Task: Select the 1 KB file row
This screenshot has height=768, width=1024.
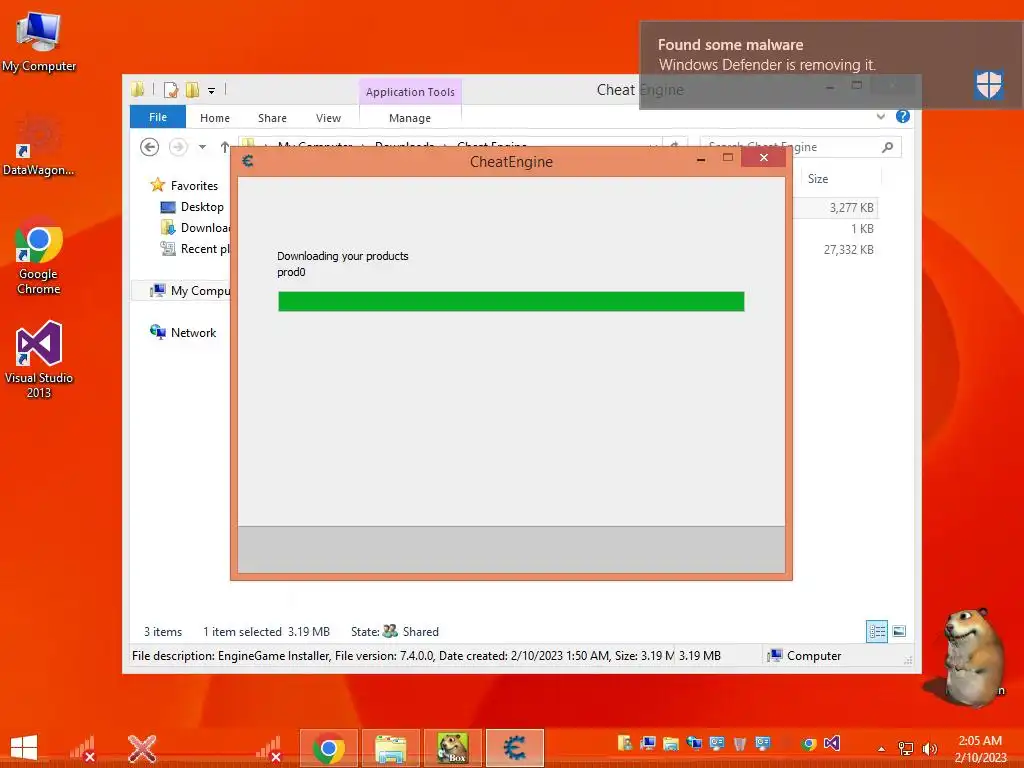Action: [x=836, y=229]
